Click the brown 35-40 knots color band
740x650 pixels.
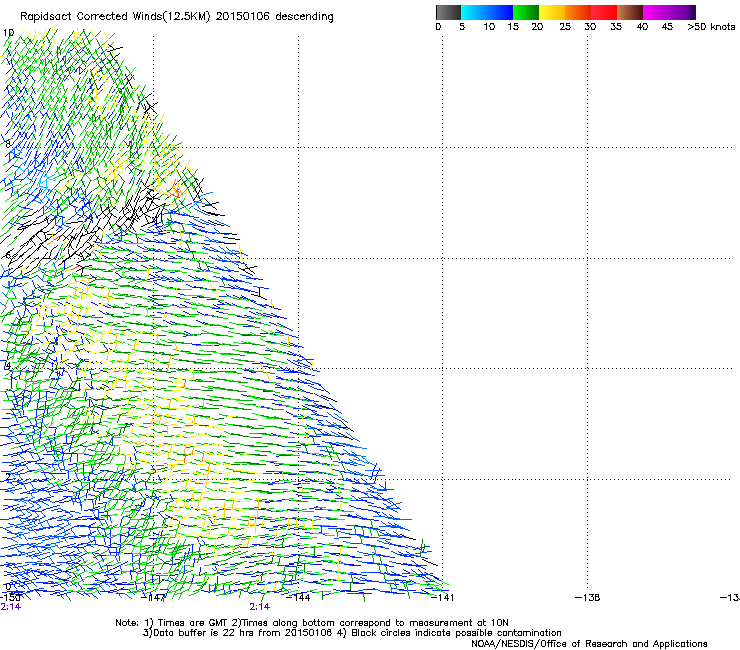pyautogui.click(x=630, y=12)
